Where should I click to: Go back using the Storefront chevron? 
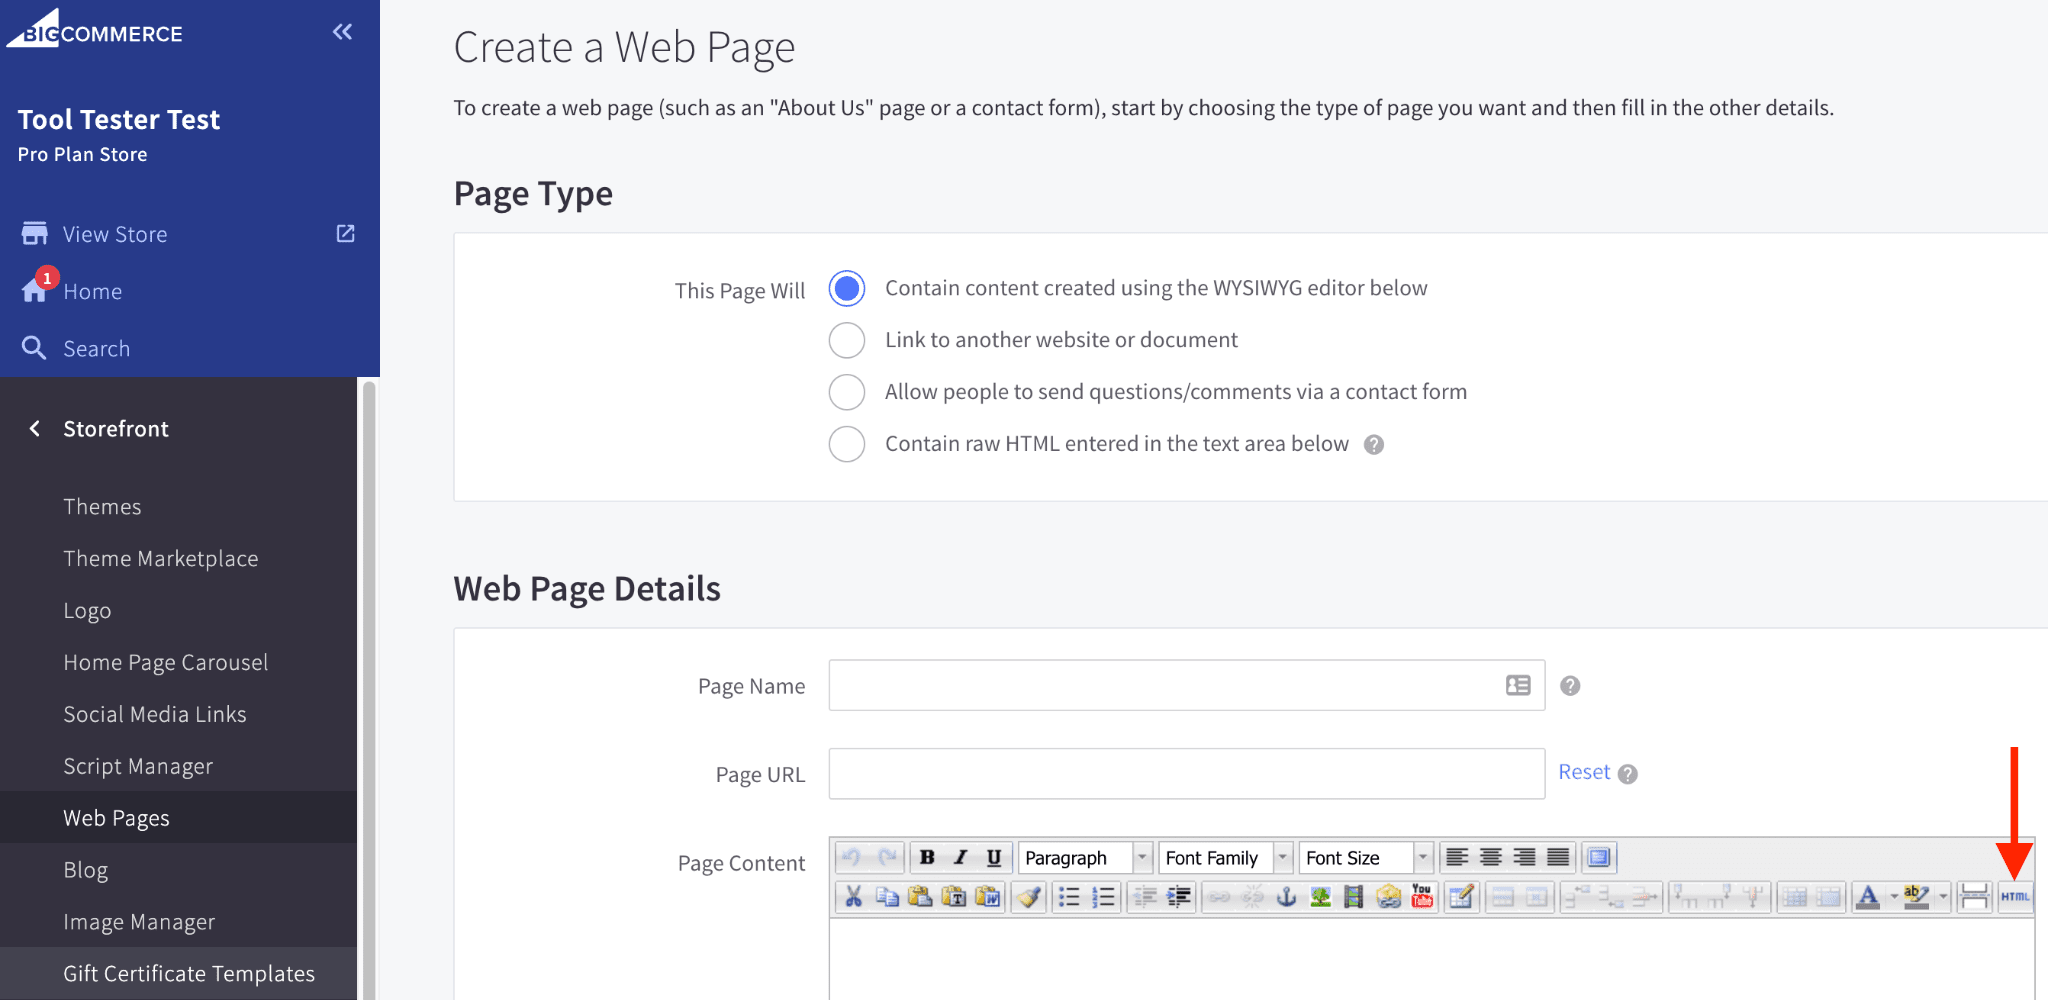[x=35, y=428]
